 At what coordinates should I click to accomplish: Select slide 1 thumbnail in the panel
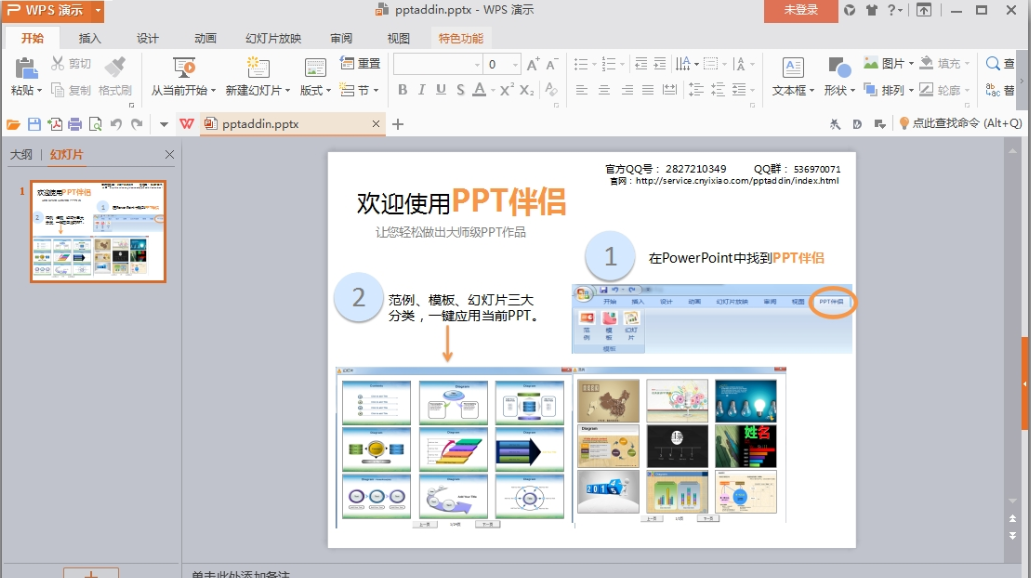coord(97,230)
